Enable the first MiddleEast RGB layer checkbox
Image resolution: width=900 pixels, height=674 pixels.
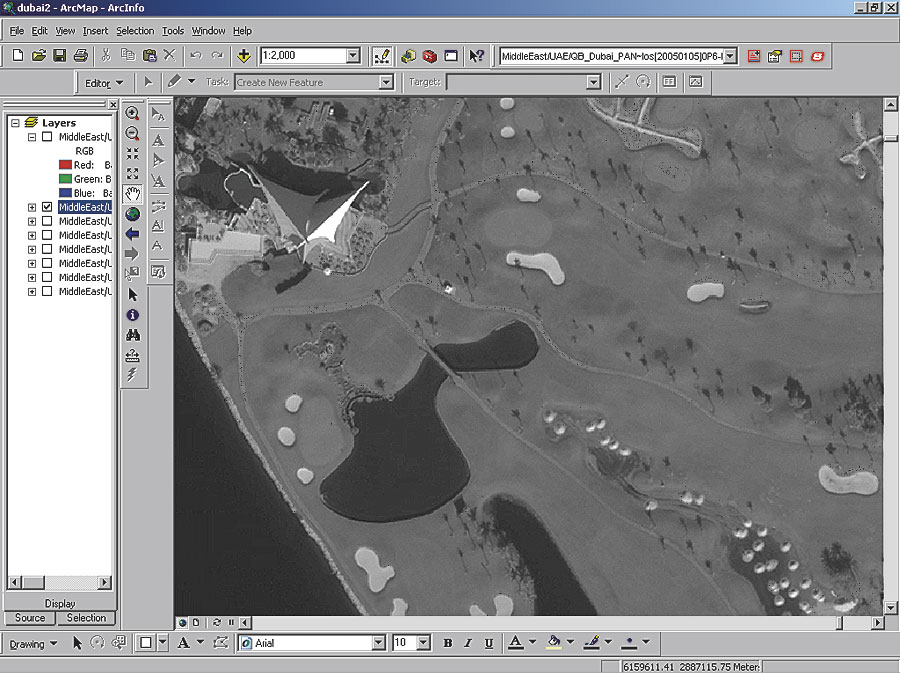(47, 137)
